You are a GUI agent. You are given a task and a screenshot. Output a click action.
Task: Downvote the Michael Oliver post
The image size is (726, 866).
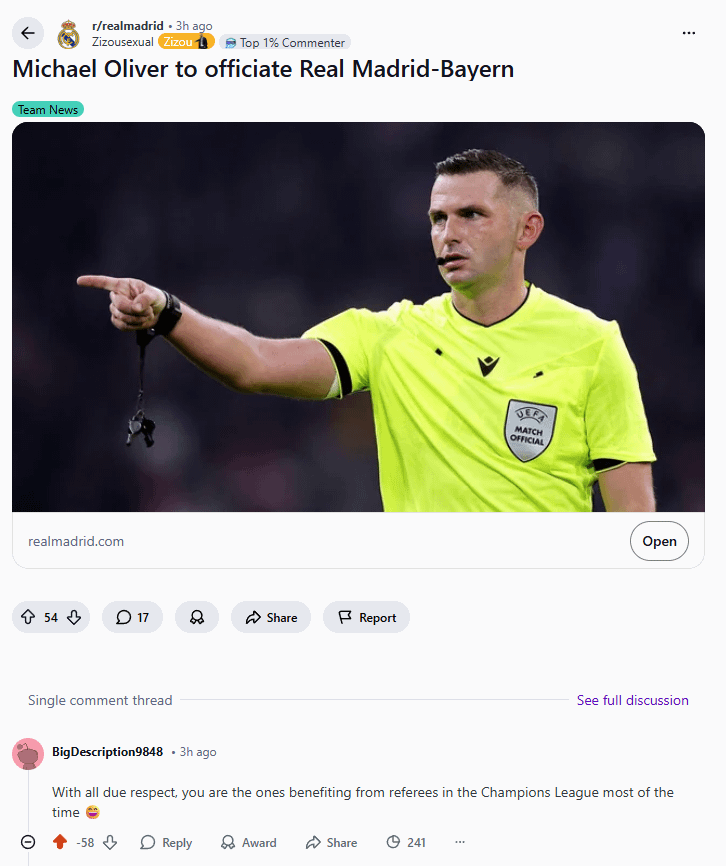click(74, 618)
